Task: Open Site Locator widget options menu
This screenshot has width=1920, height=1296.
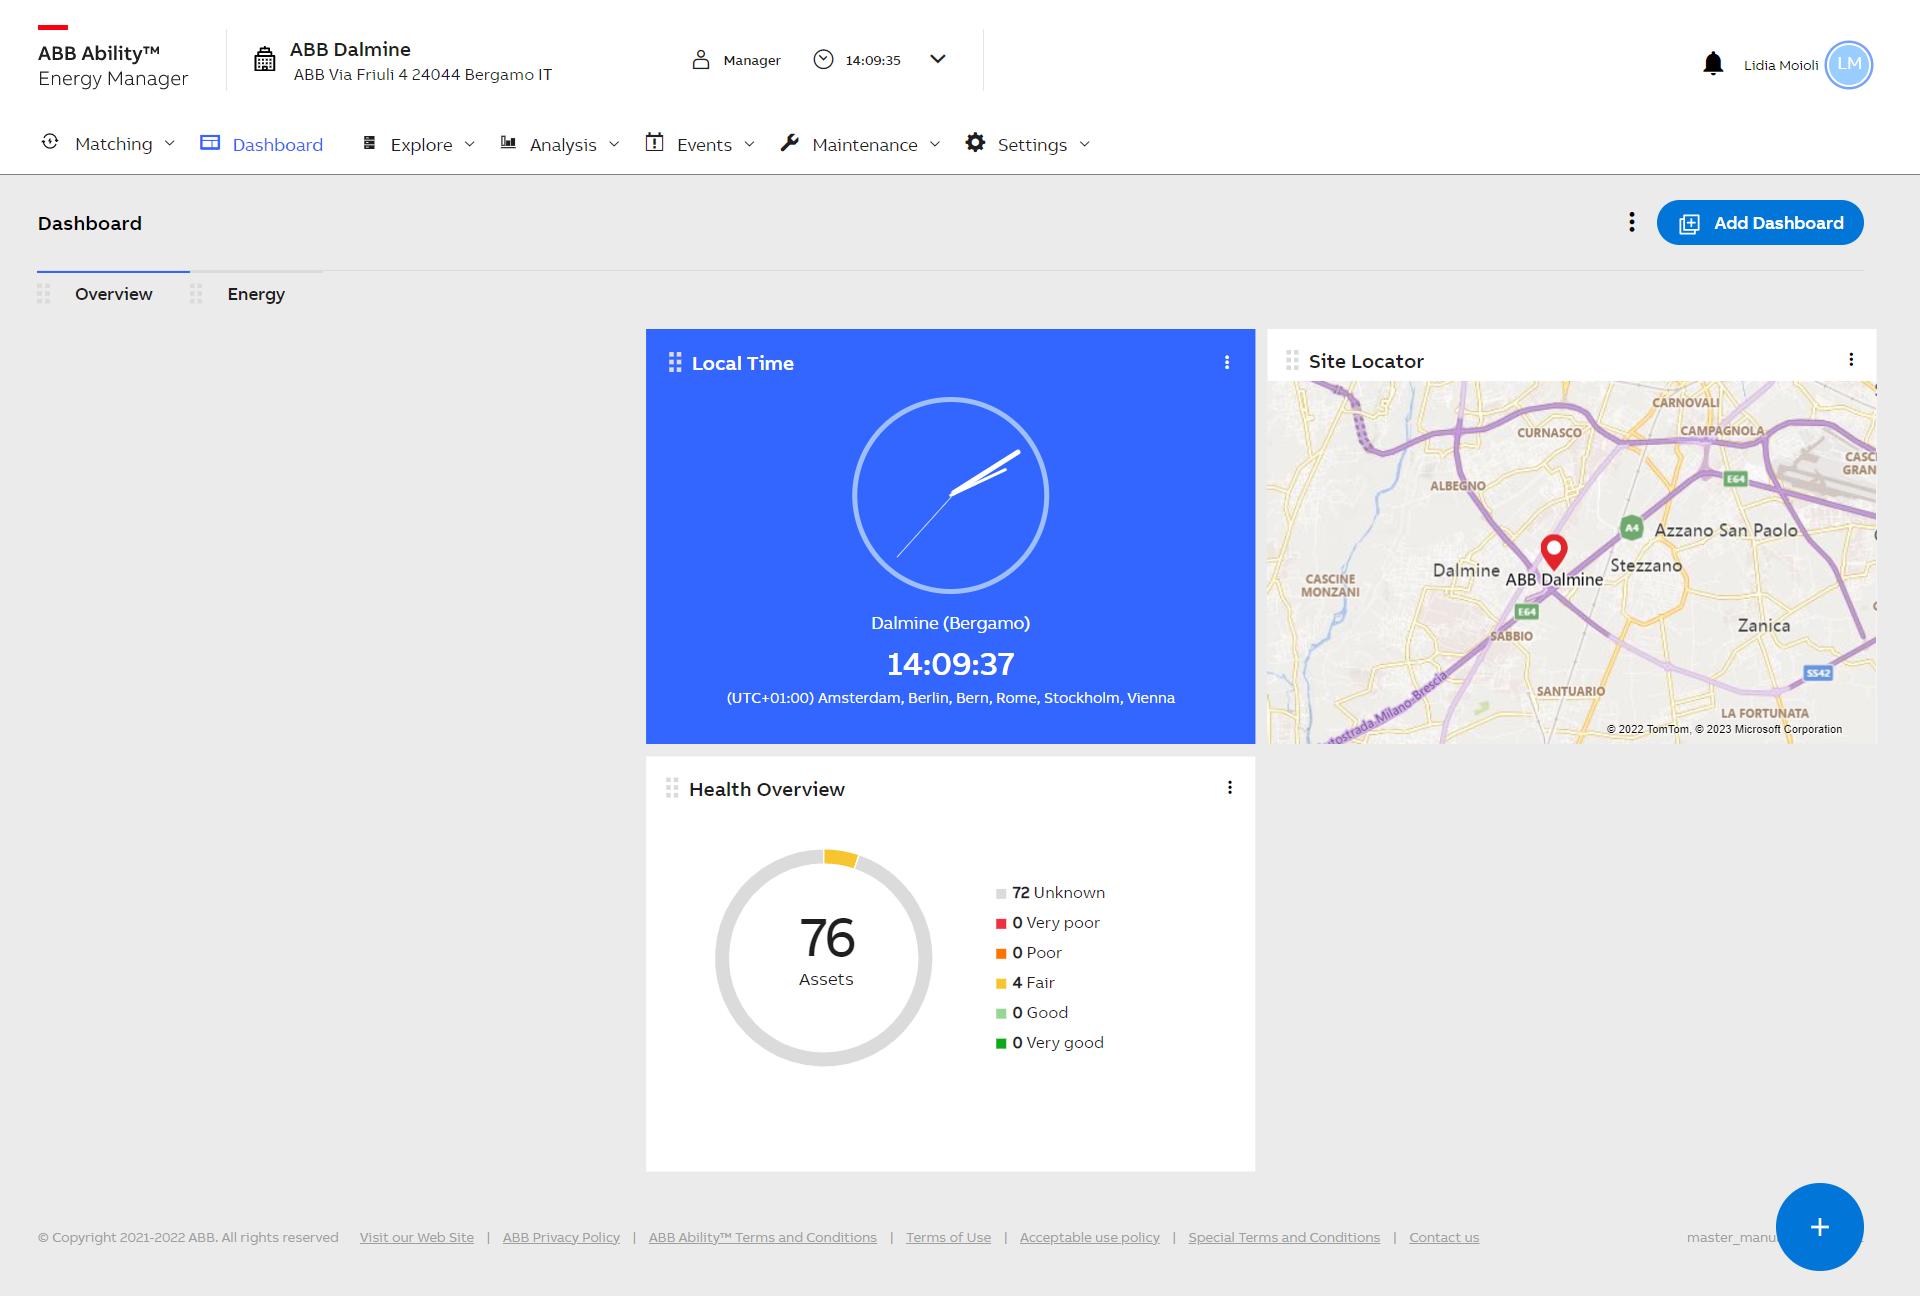Action: (x=1851, y=360)
